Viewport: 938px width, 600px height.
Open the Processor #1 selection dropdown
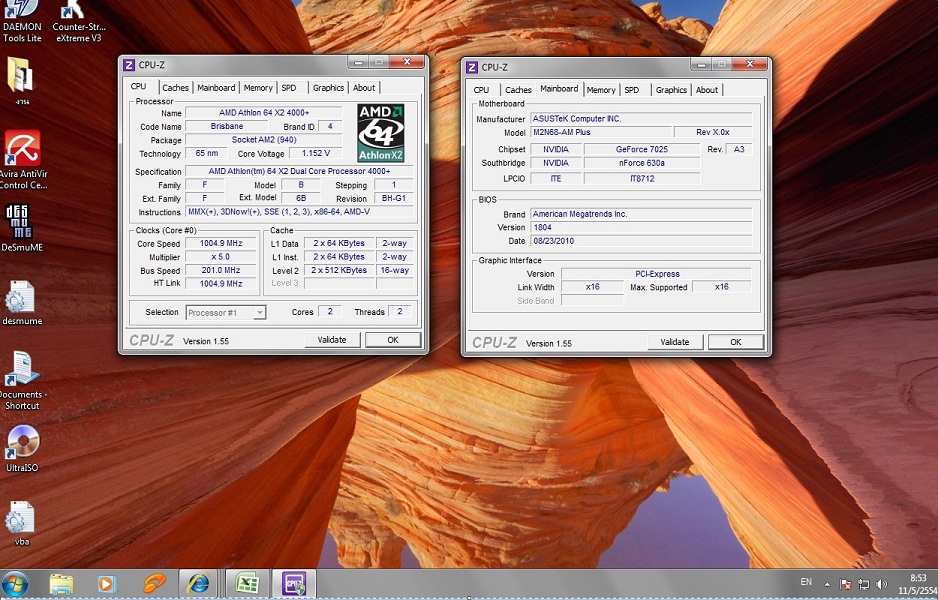coord(226,312)
